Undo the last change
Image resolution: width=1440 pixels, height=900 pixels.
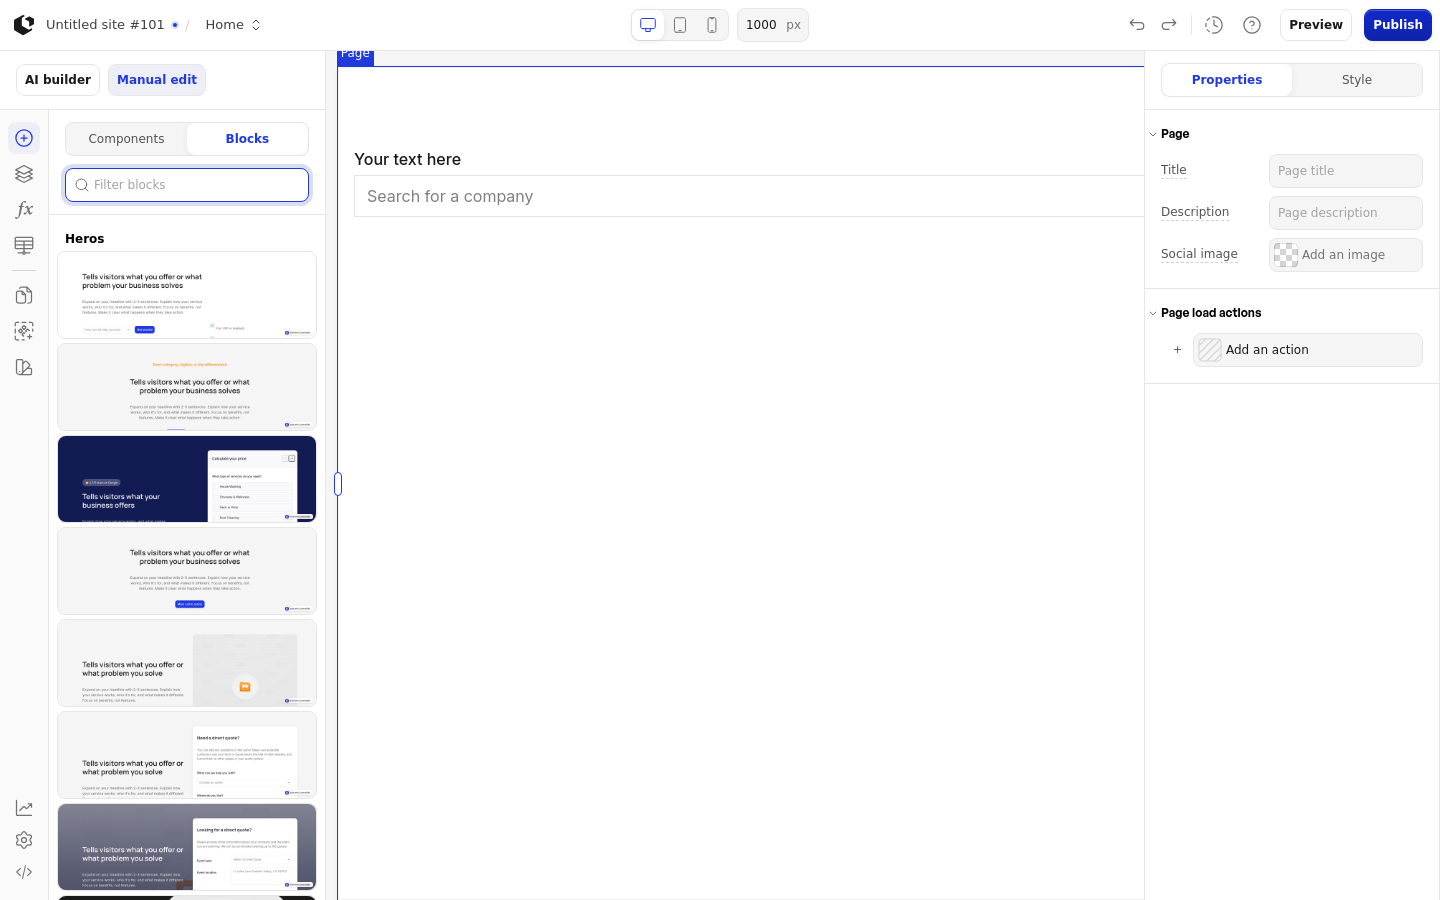click(x=1137, y=25)
